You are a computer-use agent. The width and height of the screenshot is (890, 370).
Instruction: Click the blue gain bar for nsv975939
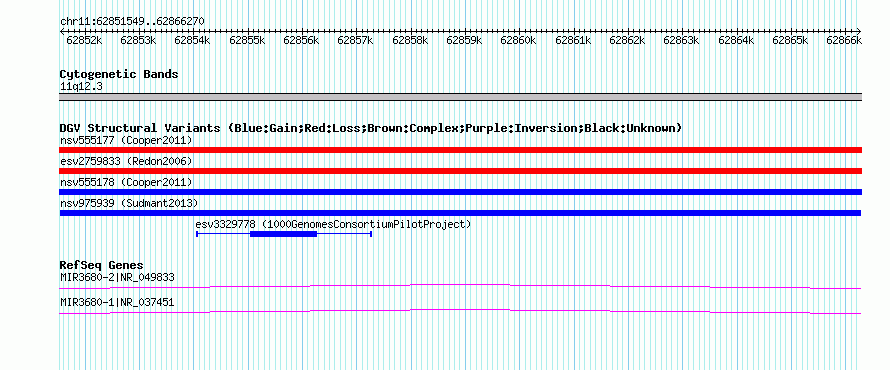(x=460, y=213)
